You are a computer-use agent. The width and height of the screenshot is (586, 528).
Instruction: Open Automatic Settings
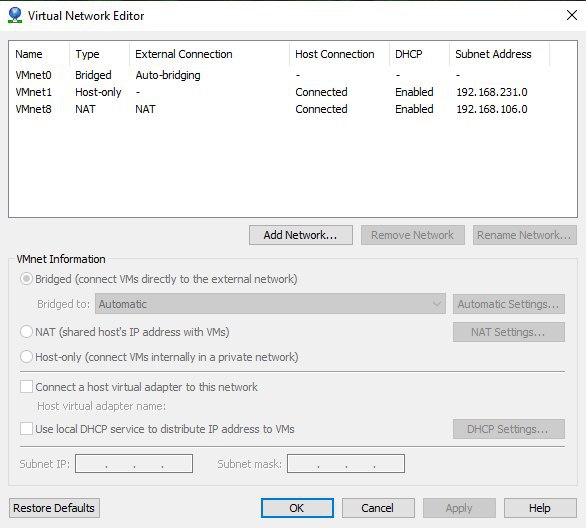click(x=509, y=304)
